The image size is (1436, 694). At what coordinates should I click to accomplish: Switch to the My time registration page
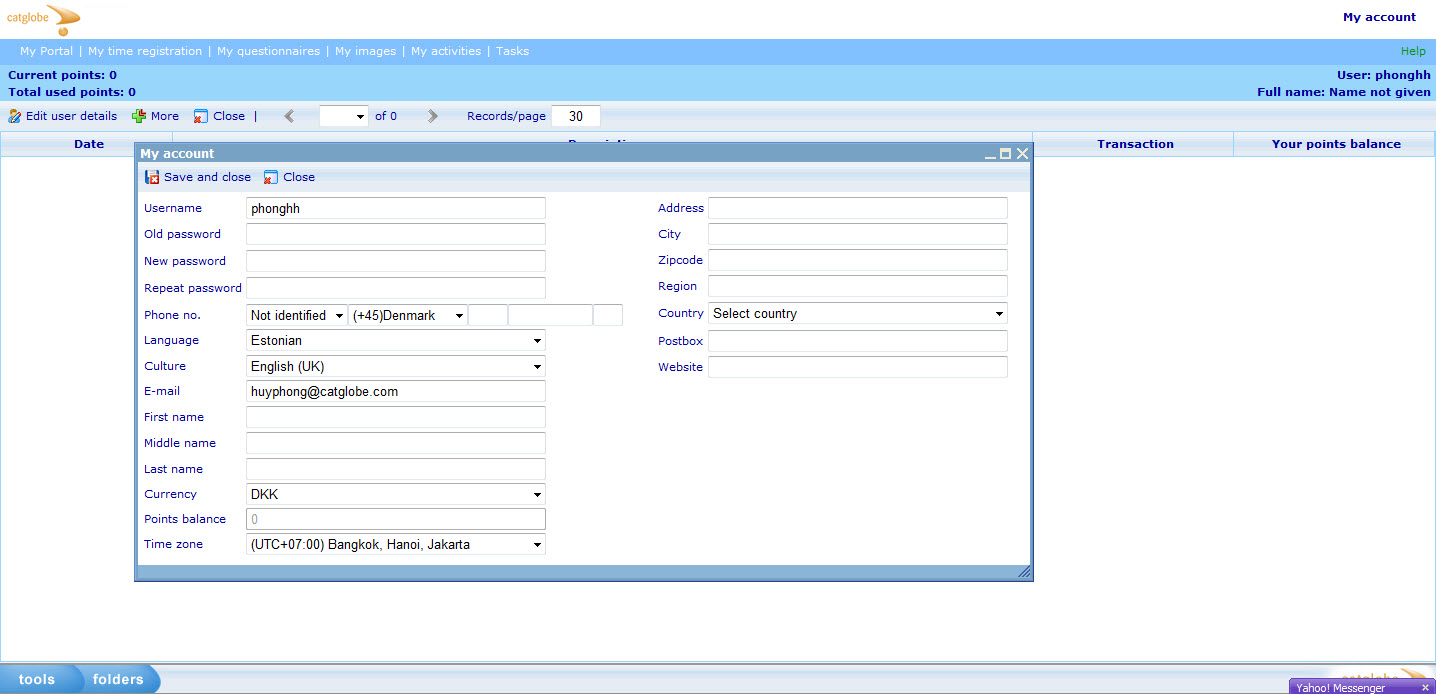coord(145,51)
